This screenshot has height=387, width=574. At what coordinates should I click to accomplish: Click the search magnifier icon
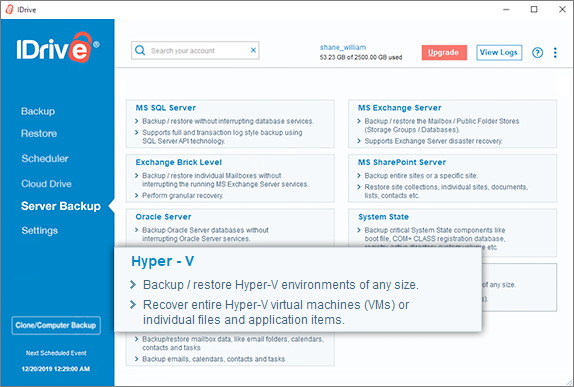140,50
